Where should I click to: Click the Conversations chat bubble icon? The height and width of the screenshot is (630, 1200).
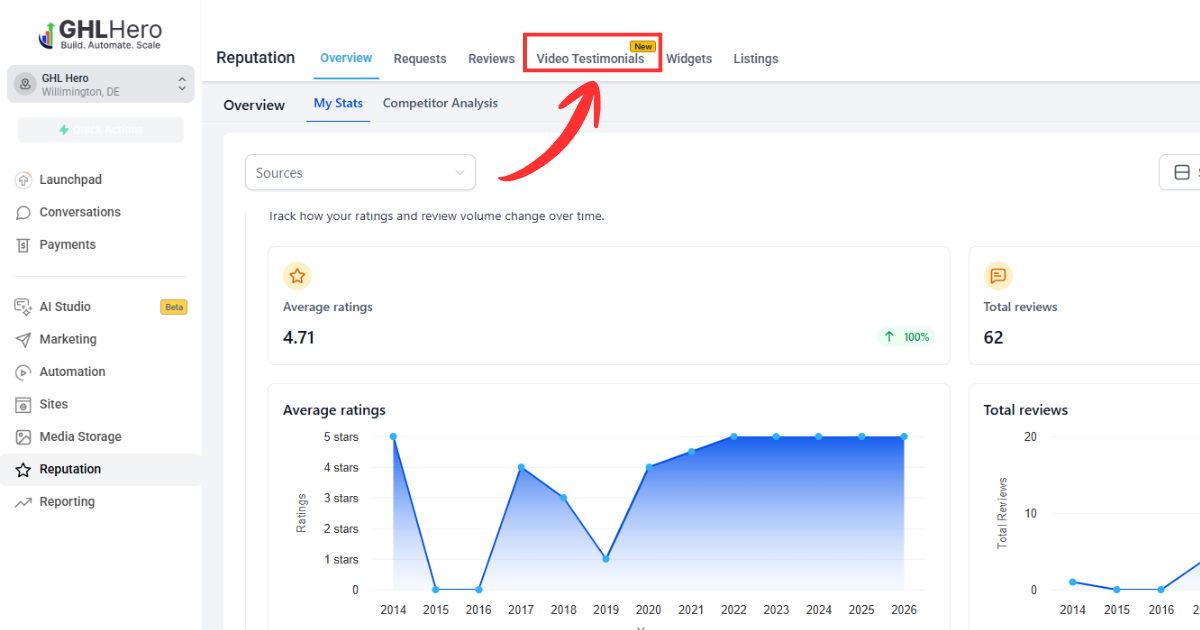click(x=24, y=212)
